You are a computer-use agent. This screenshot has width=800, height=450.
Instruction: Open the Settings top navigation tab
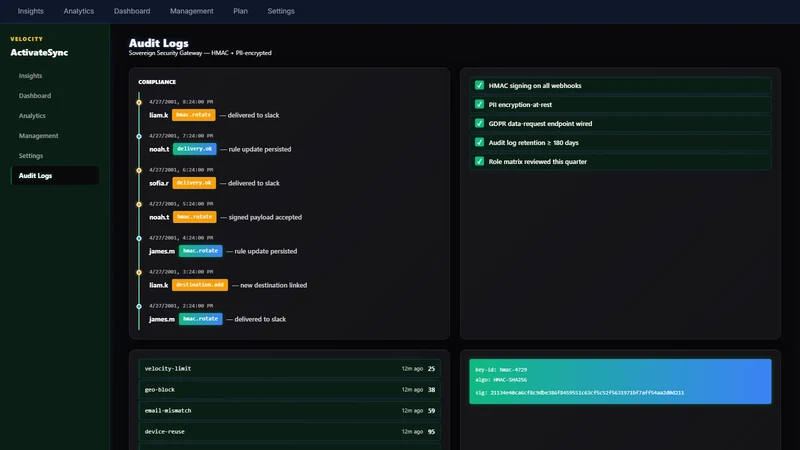pyautogui.click(x=281, y=11)
